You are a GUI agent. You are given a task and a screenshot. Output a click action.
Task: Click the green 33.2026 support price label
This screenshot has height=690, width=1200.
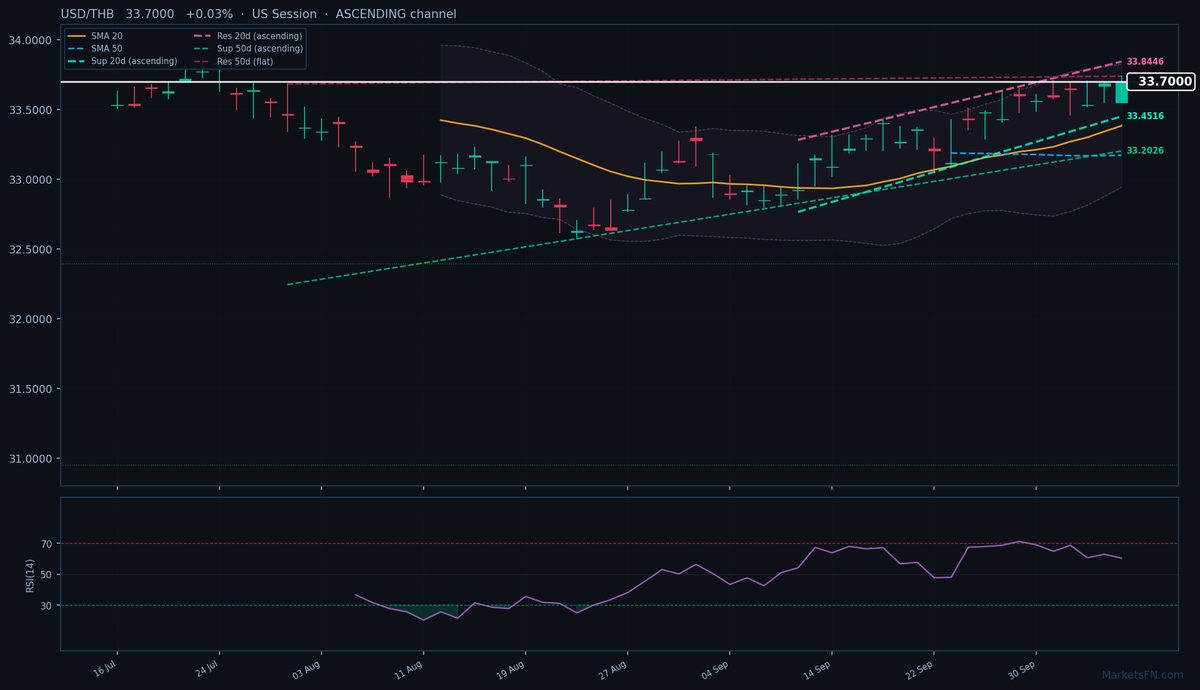coord(1145,150)
